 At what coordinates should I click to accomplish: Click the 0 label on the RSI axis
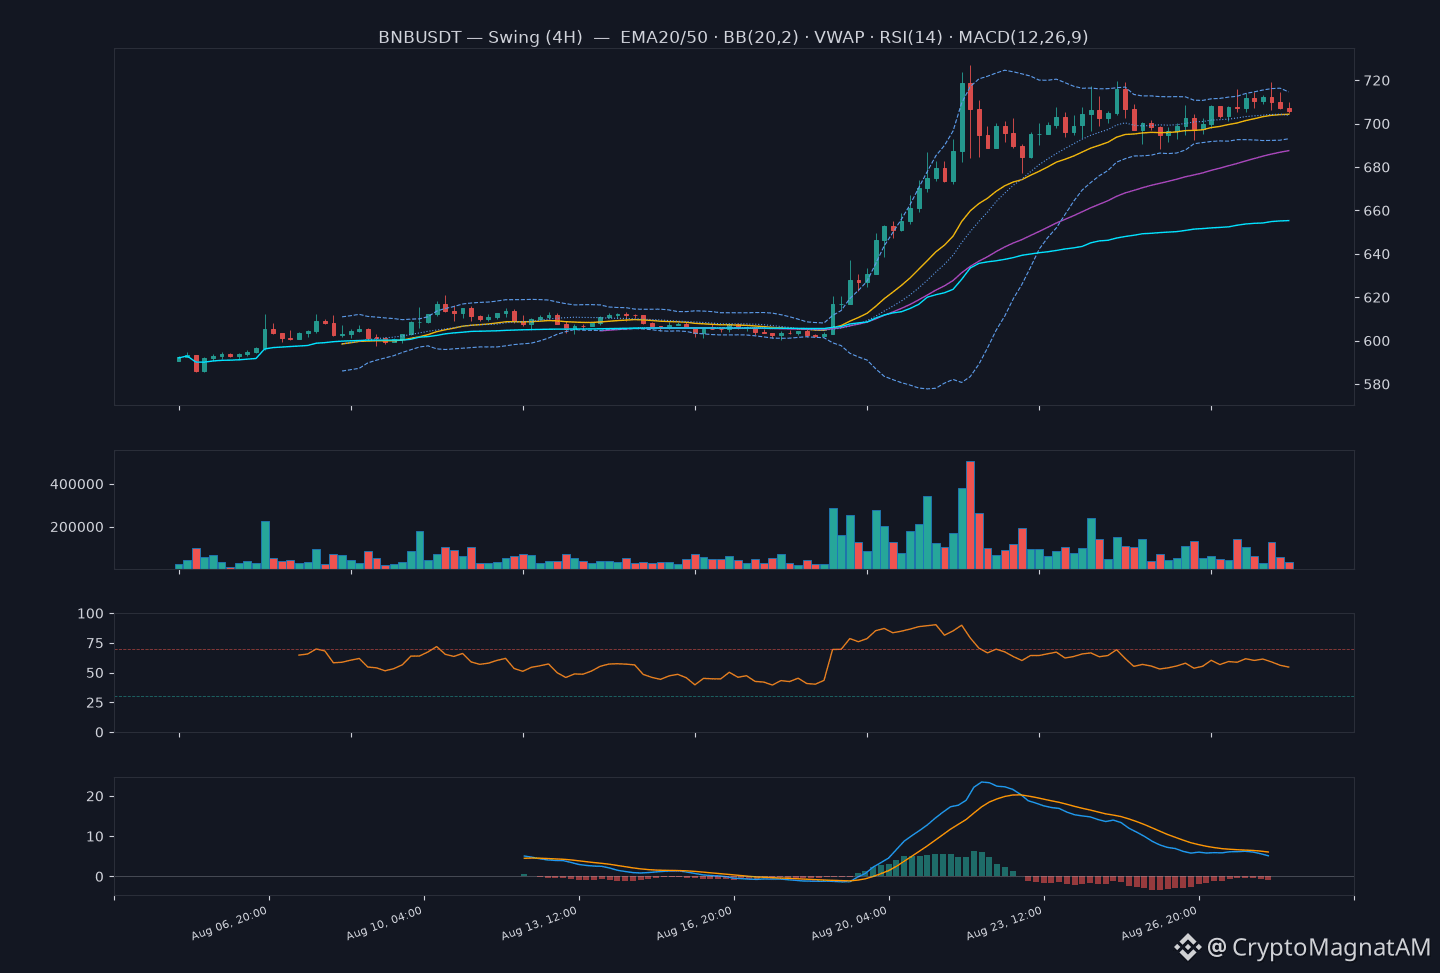tap(99, 732)
